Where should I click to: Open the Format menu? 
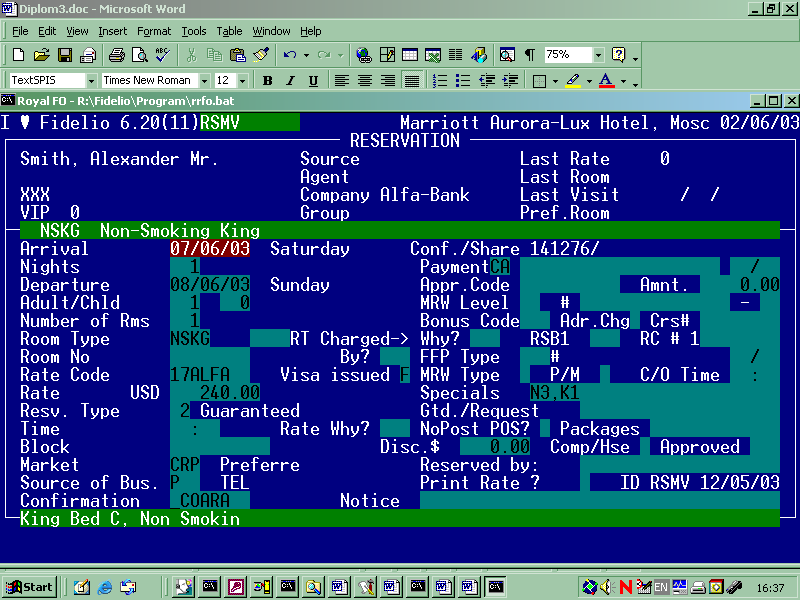point(154,31)
